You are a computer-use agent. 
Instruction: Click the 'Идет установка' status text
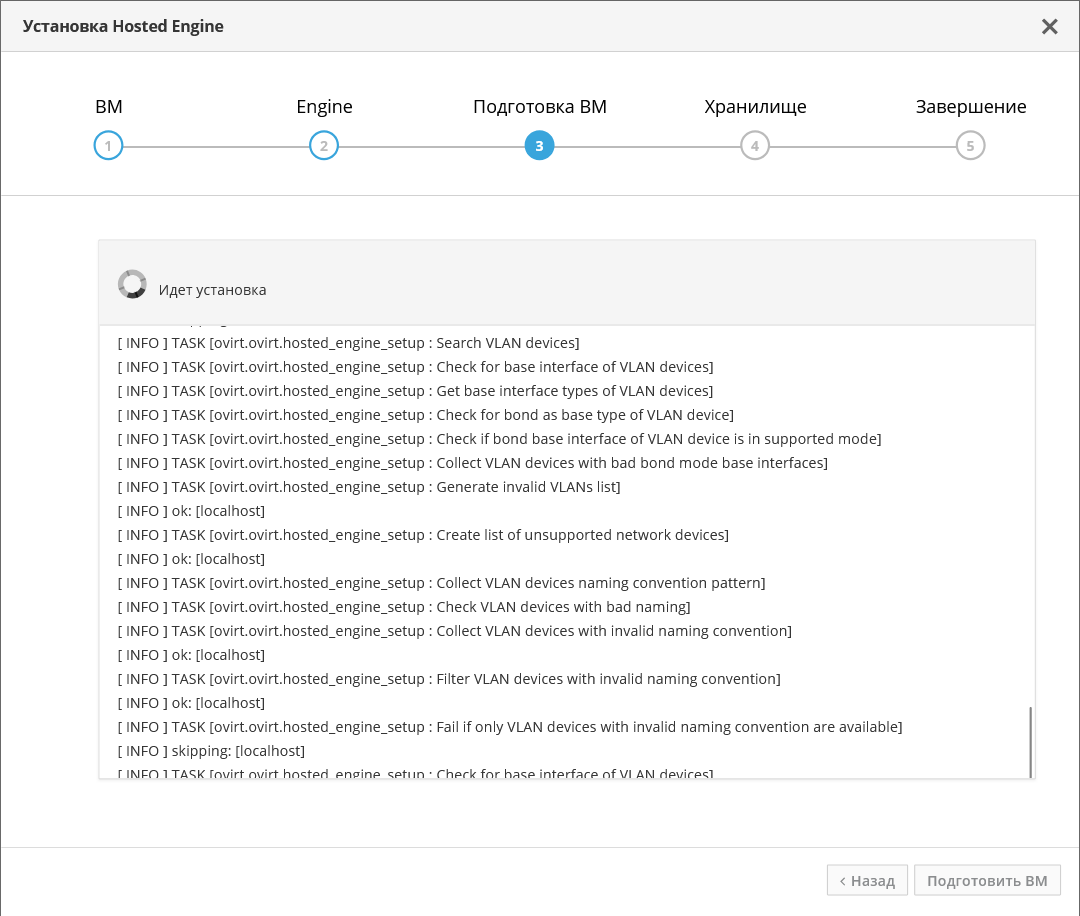coord(212,290)
